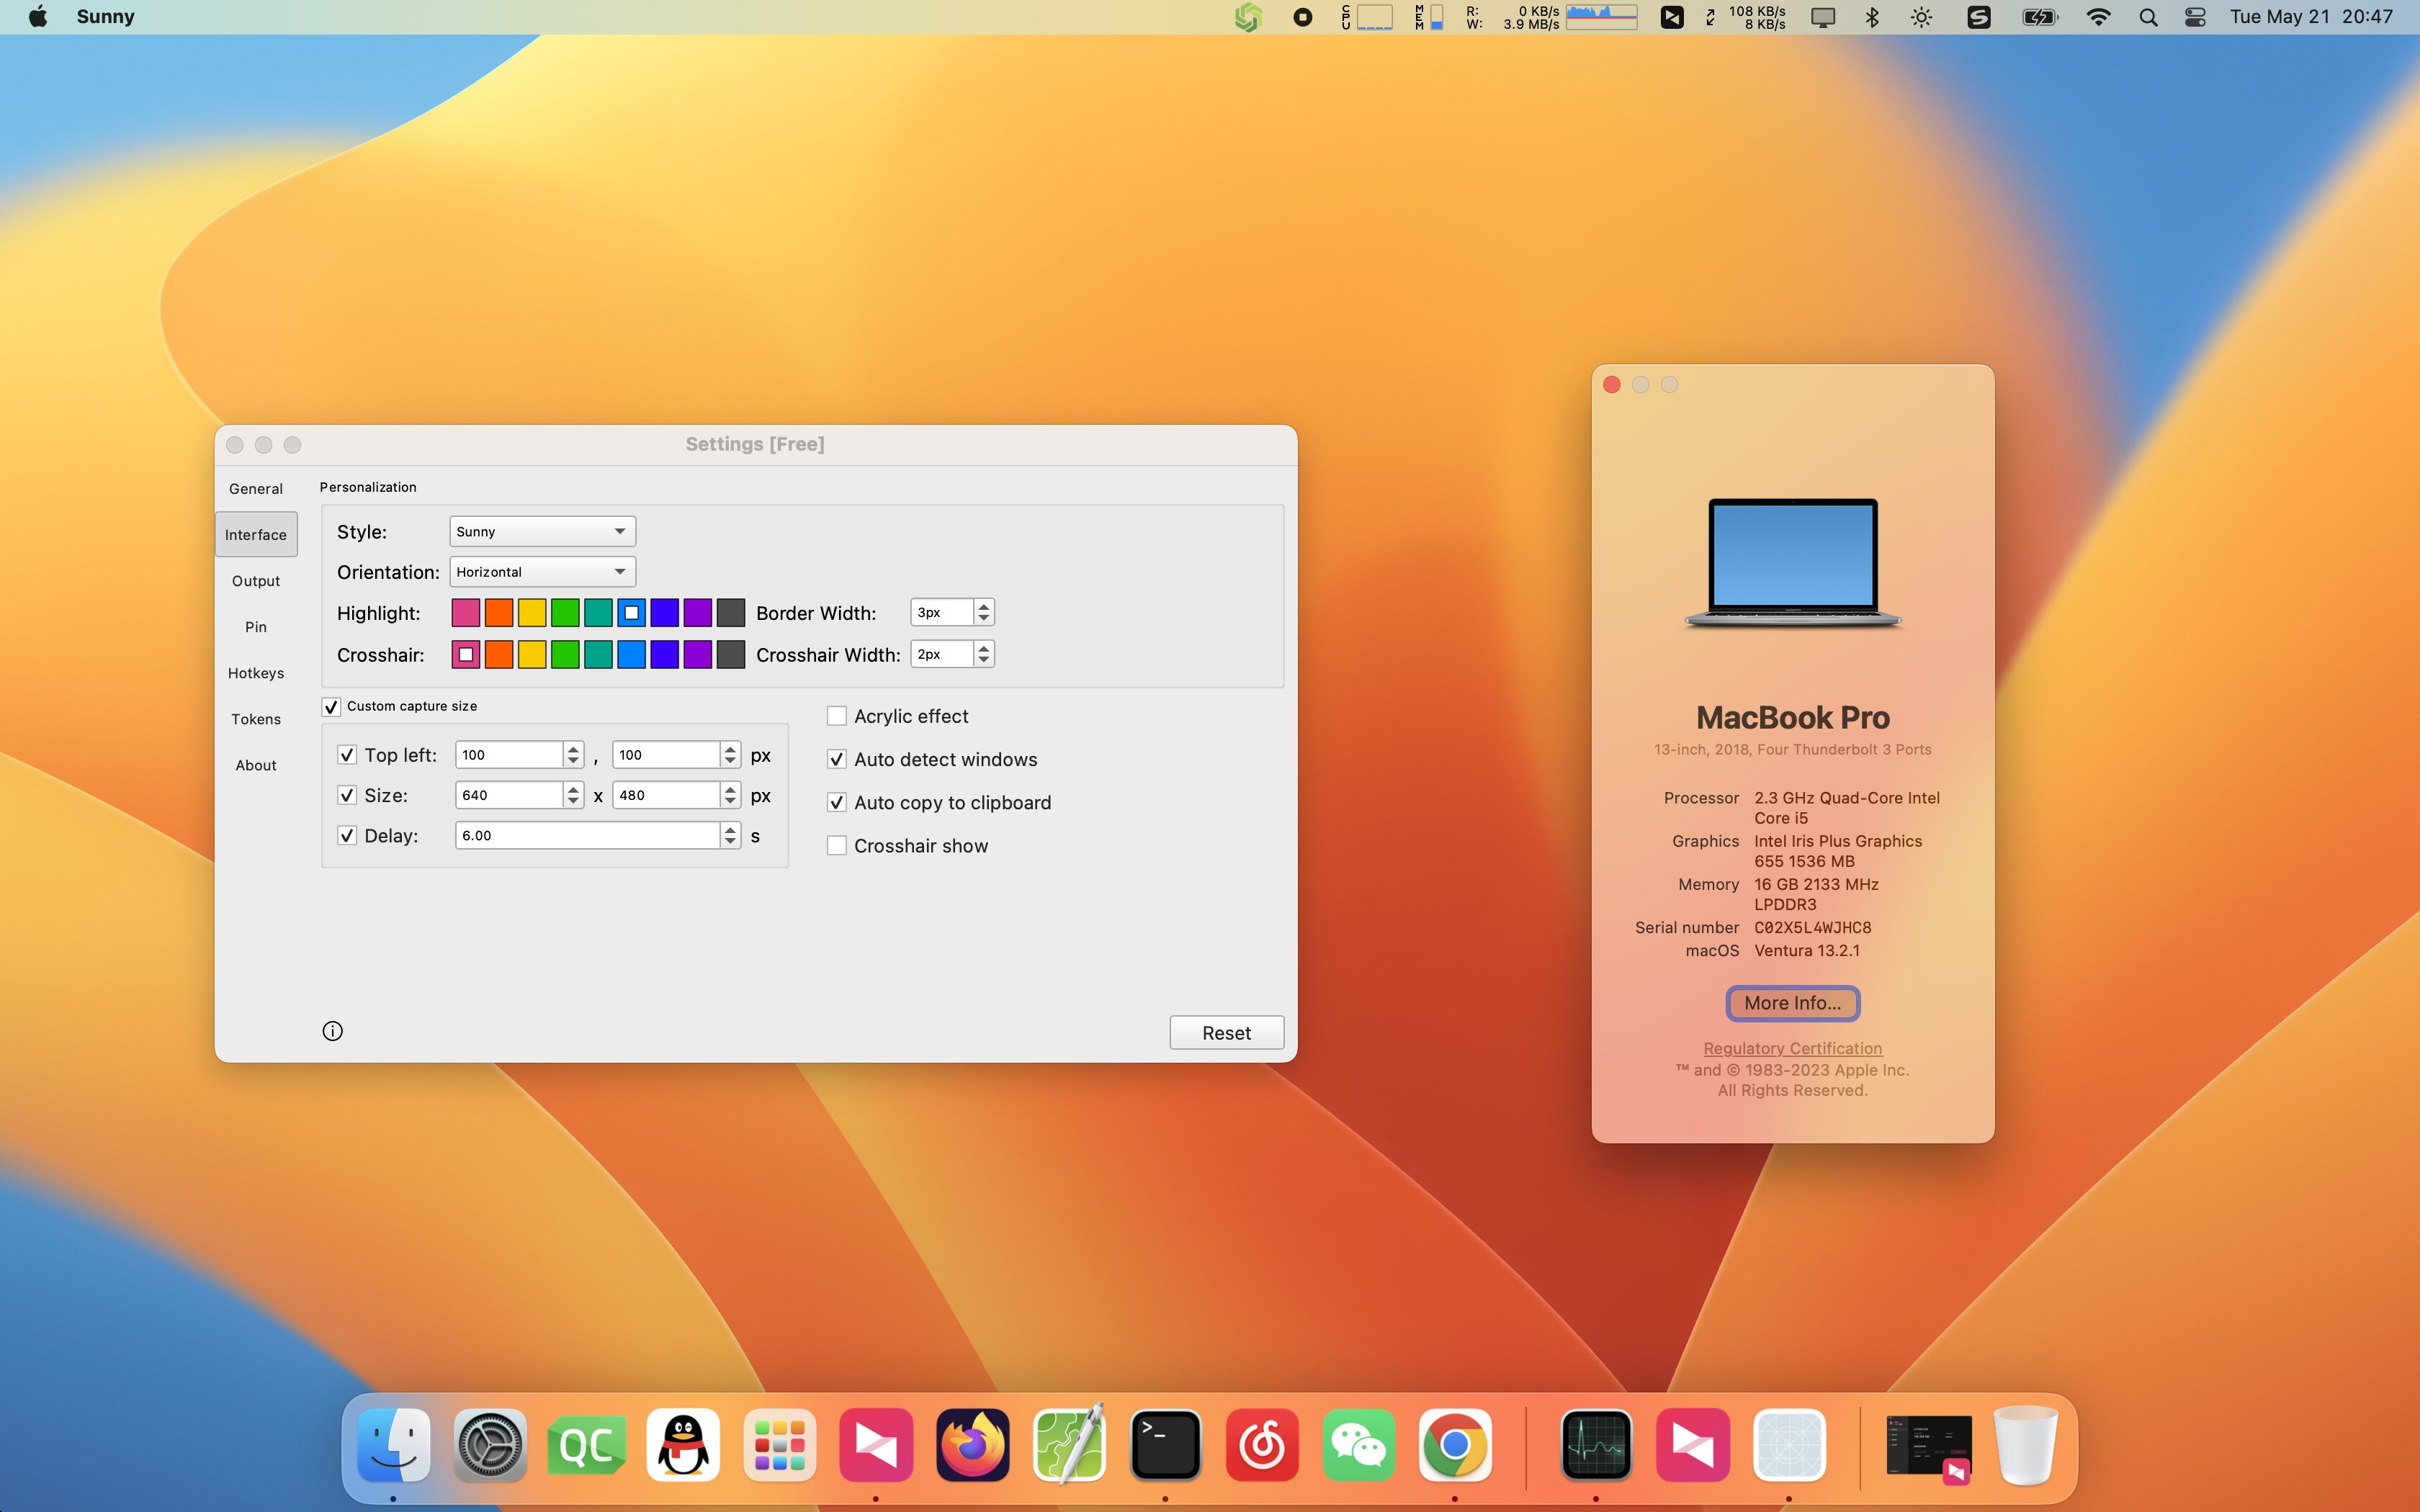Image resolution: width=2420 pixels, height=1512 pixels.
Task: Open the Hotkeys tab
Action: coord(256,673)
